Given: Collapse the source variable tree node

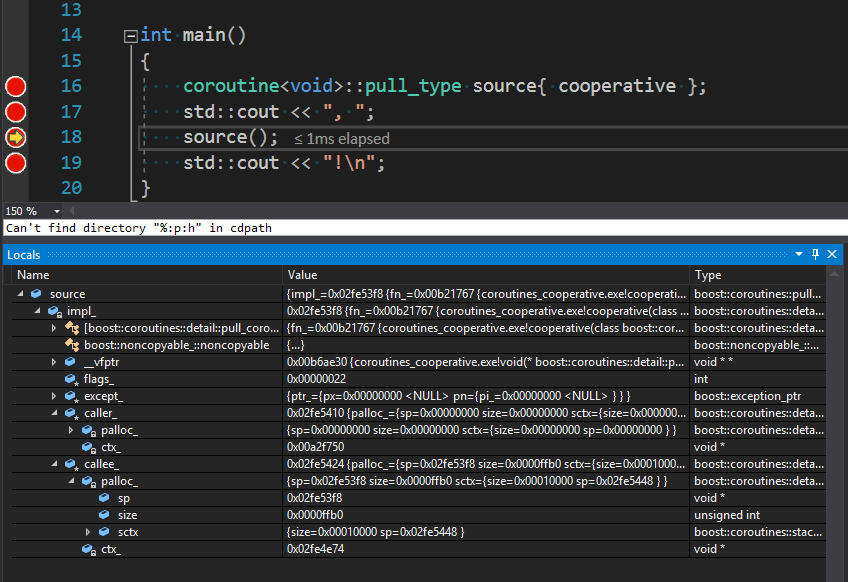Looking at the screenshot, I should [x=22, y=294].
